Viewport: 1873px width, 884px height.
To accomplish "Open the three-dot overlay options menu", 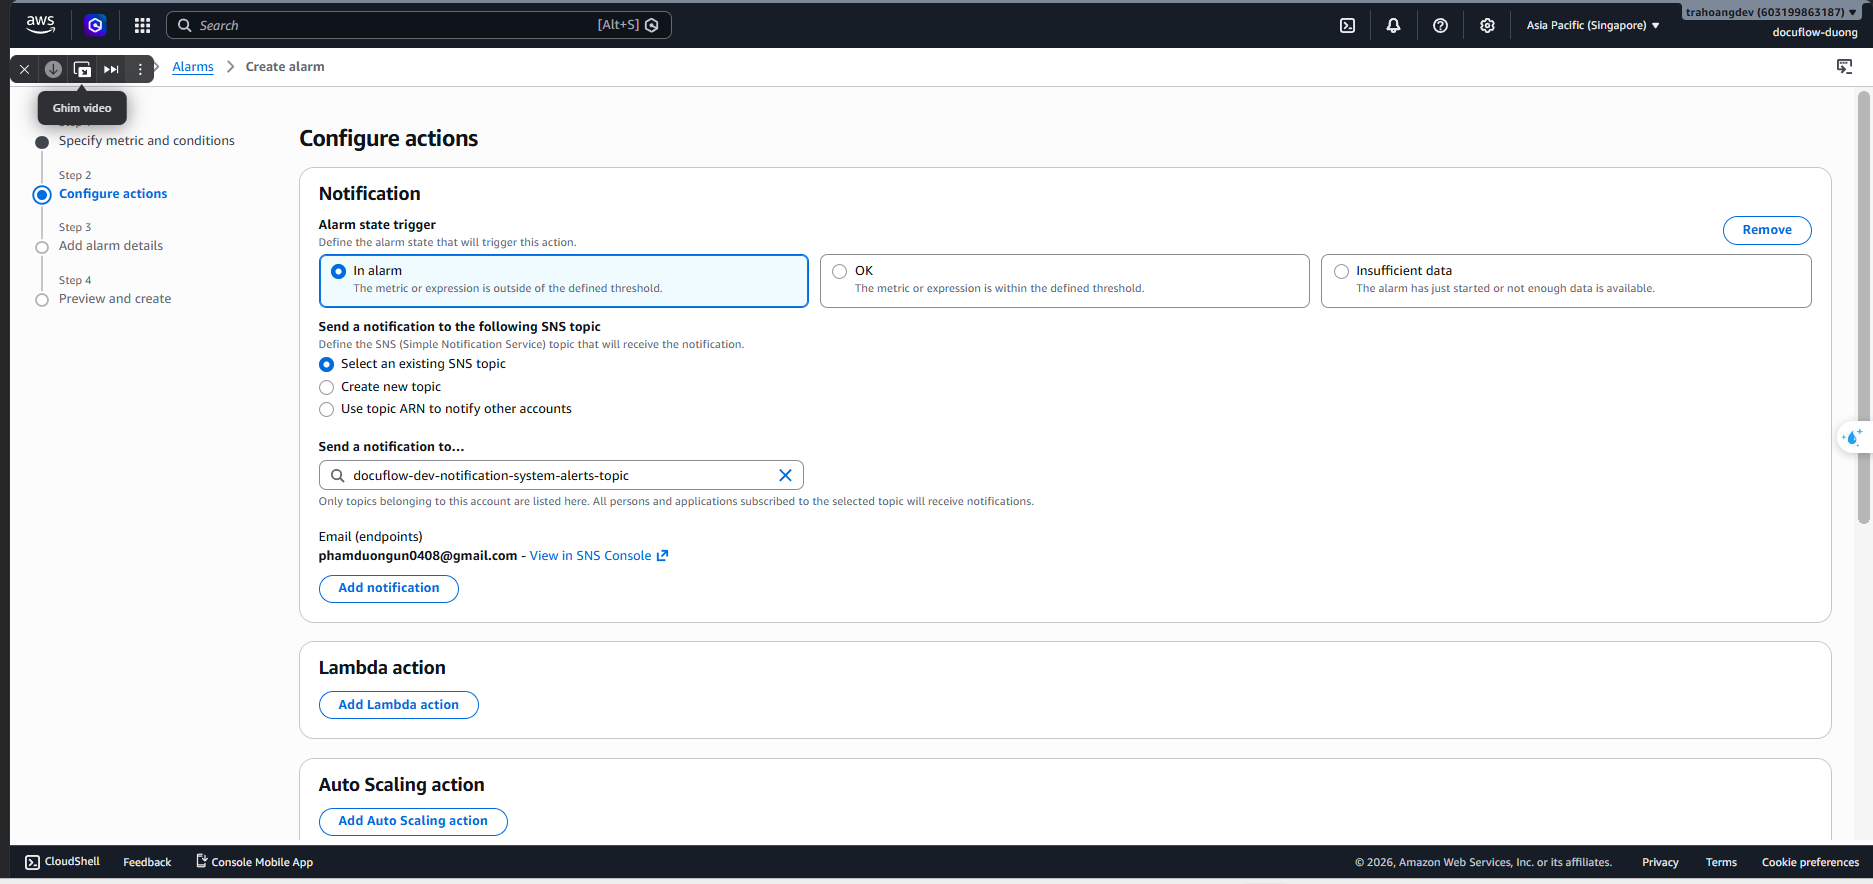I will (x=140, y=69).
